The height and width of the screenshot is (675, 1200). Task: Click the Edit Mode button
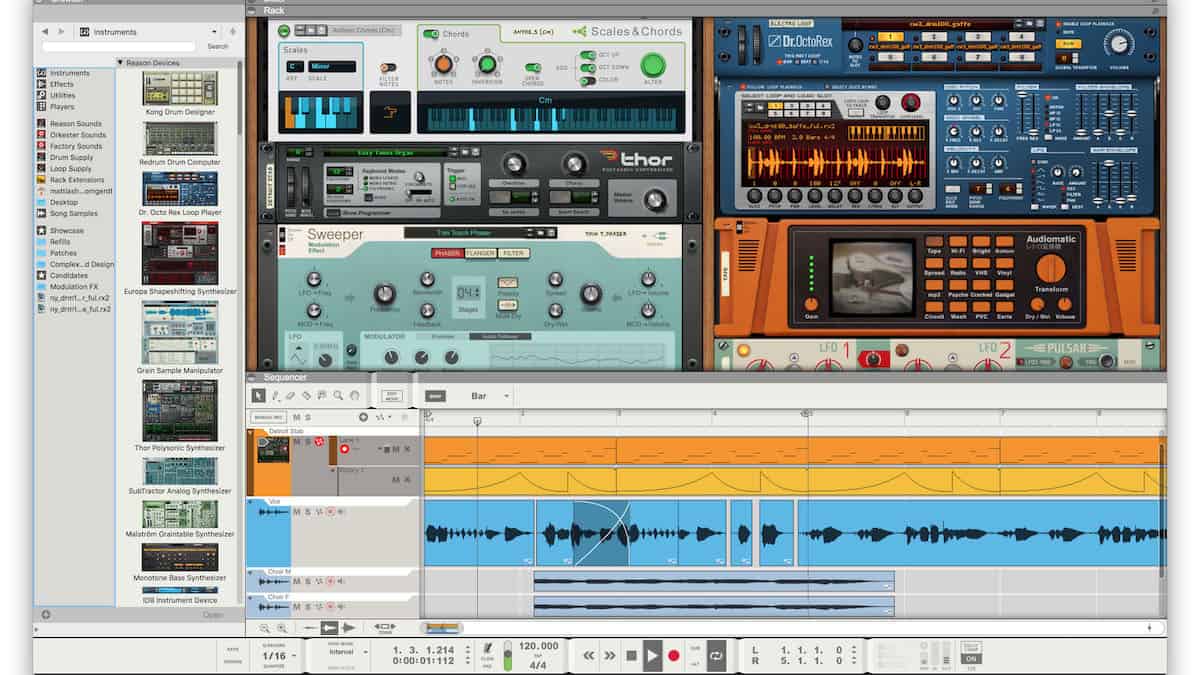[x=393, y=395]
